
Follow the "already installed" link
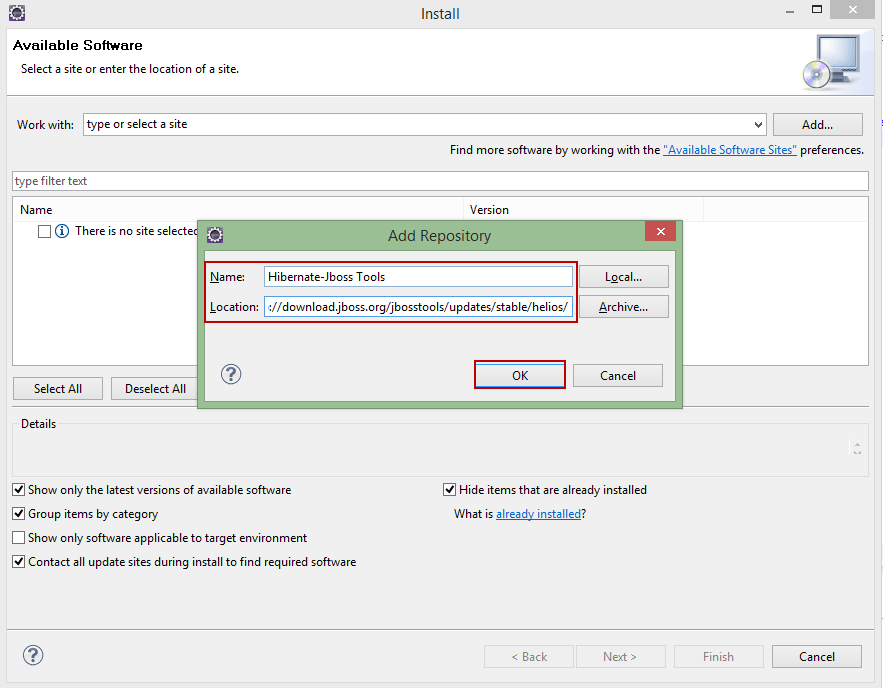(x=537, y=513)
